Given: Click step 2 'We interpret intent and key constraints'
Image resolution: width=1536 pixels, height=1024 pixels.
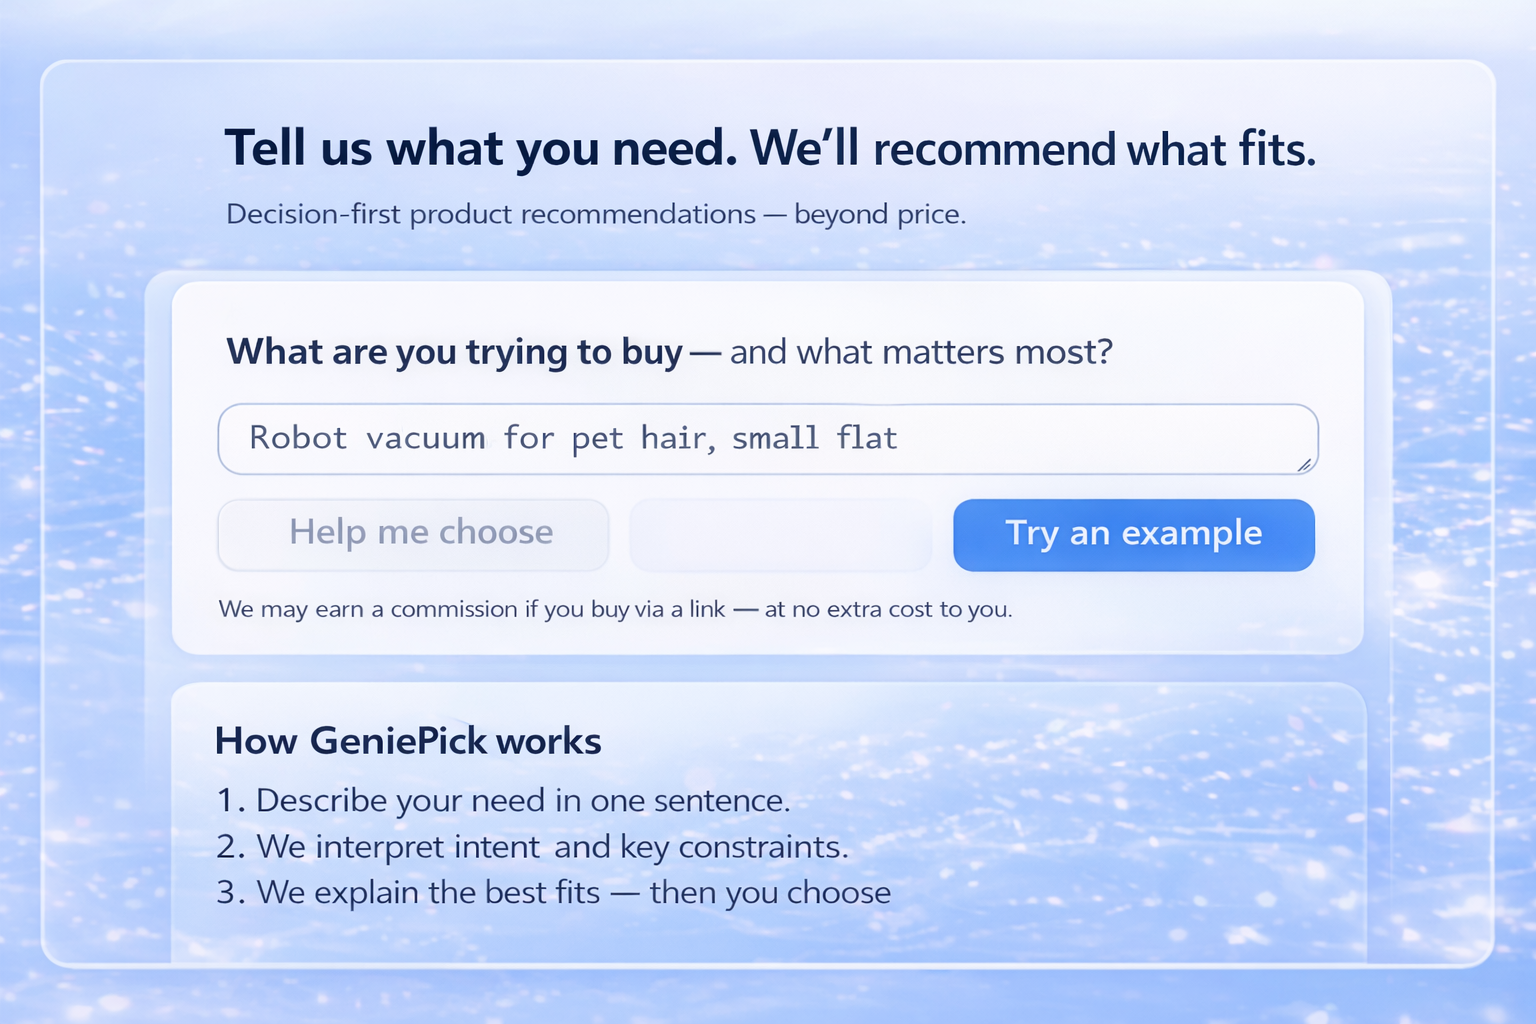Looking at the screenshot, I should pos(552,847).
